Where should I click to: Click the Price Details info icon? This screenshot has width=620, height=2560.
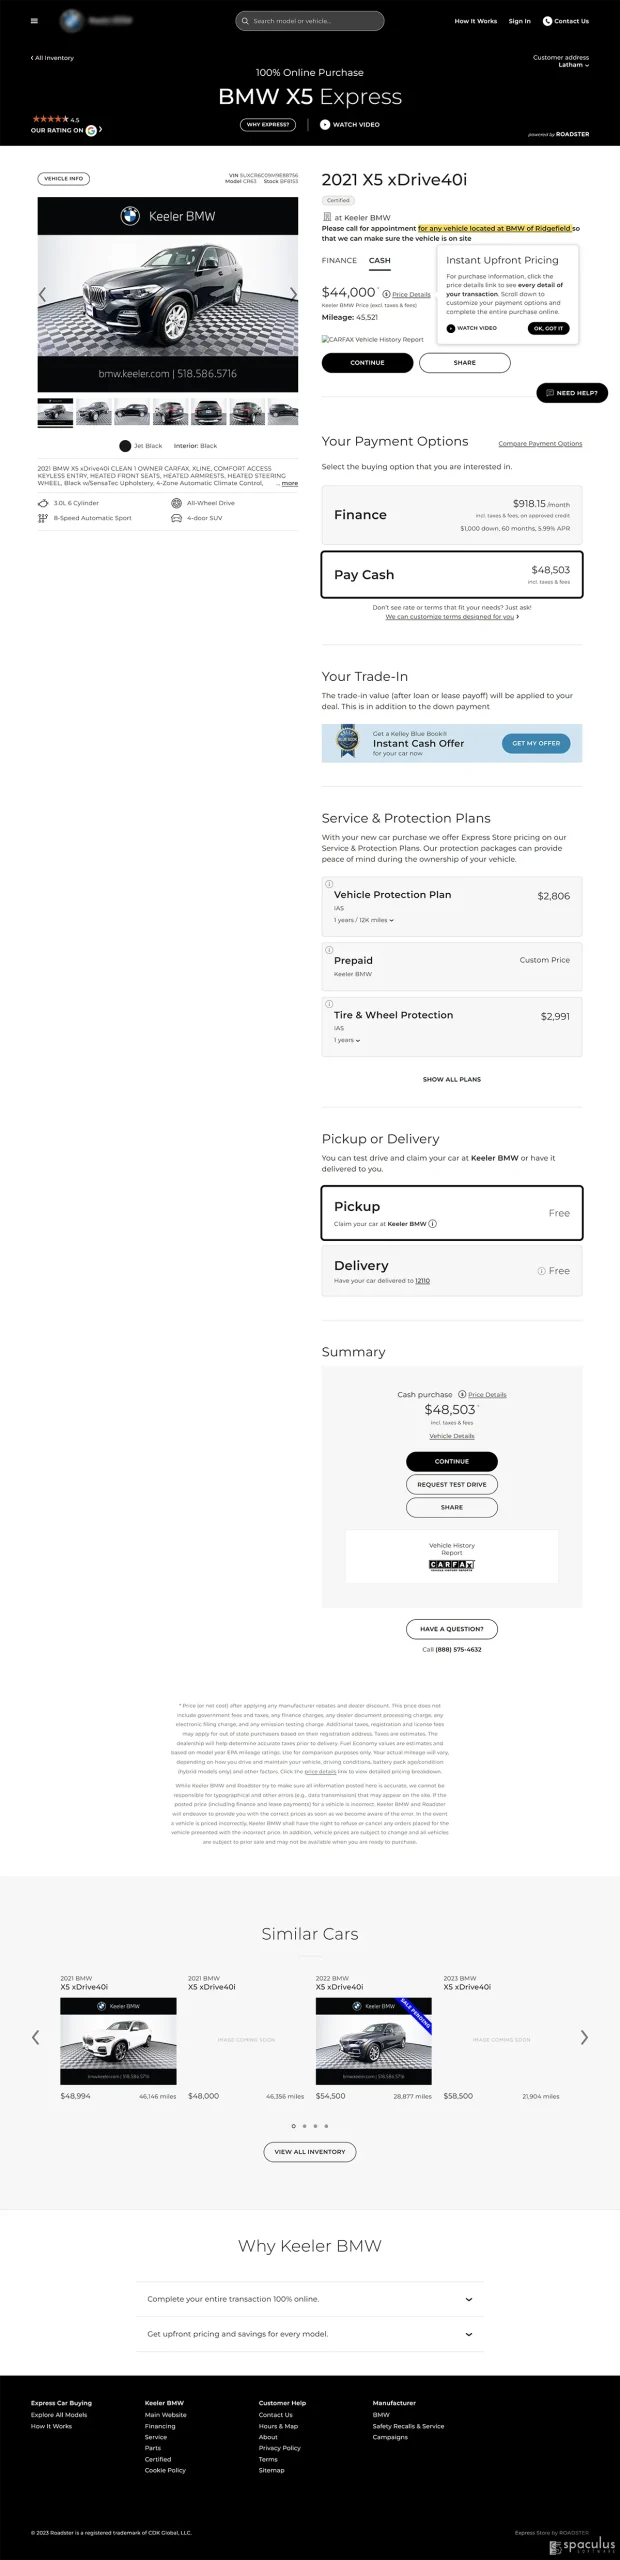pyautogui.click(x=386, y=294)
